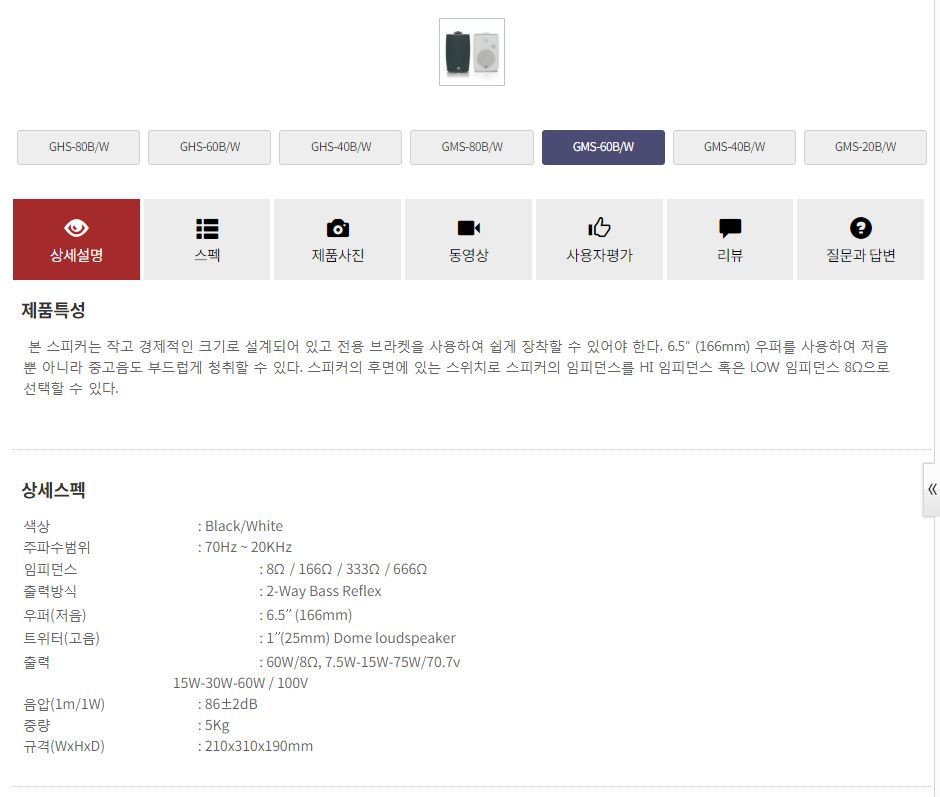
Task: Click the eye icon for 상세설명
Action: click(x=76, y=228)
